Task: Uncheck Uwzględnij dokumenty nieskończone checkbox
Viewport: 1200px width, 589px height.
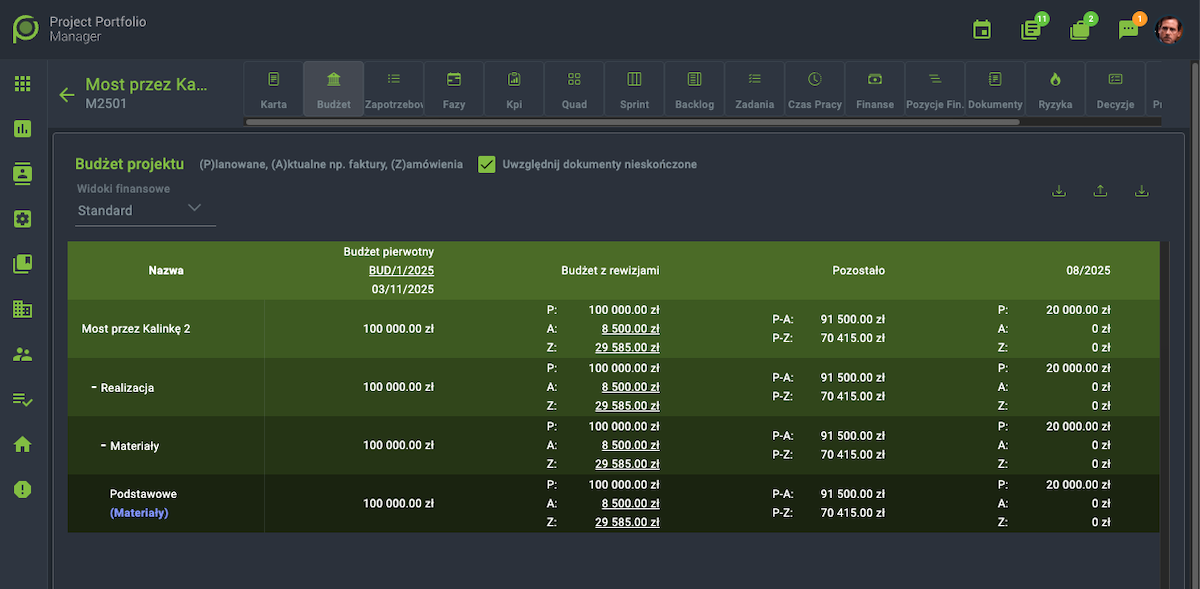Action: [x=487, y=164]
